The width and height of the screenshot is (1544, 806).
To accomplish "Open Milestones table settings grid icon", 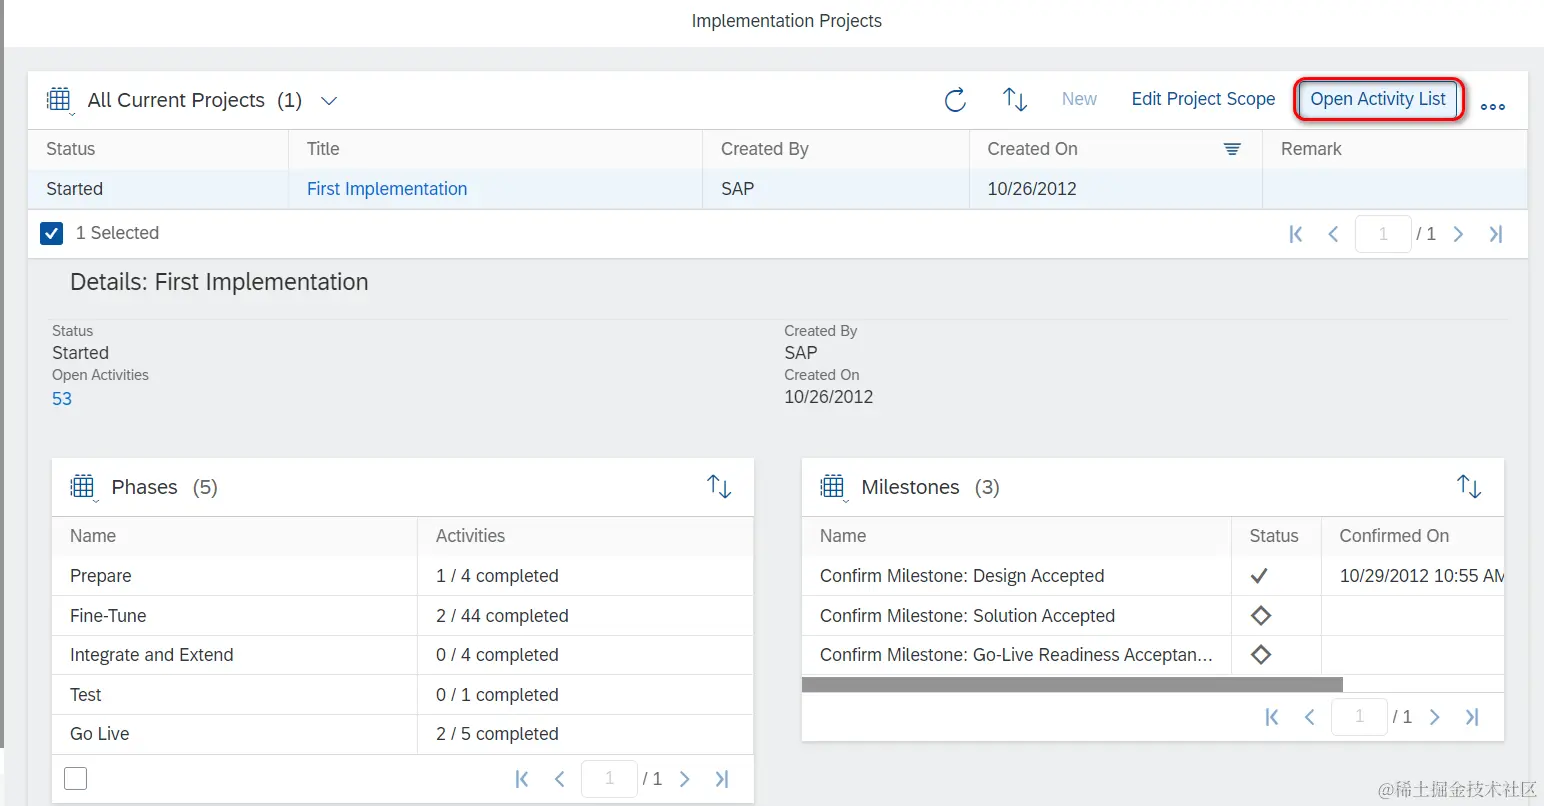I will 832,487.
